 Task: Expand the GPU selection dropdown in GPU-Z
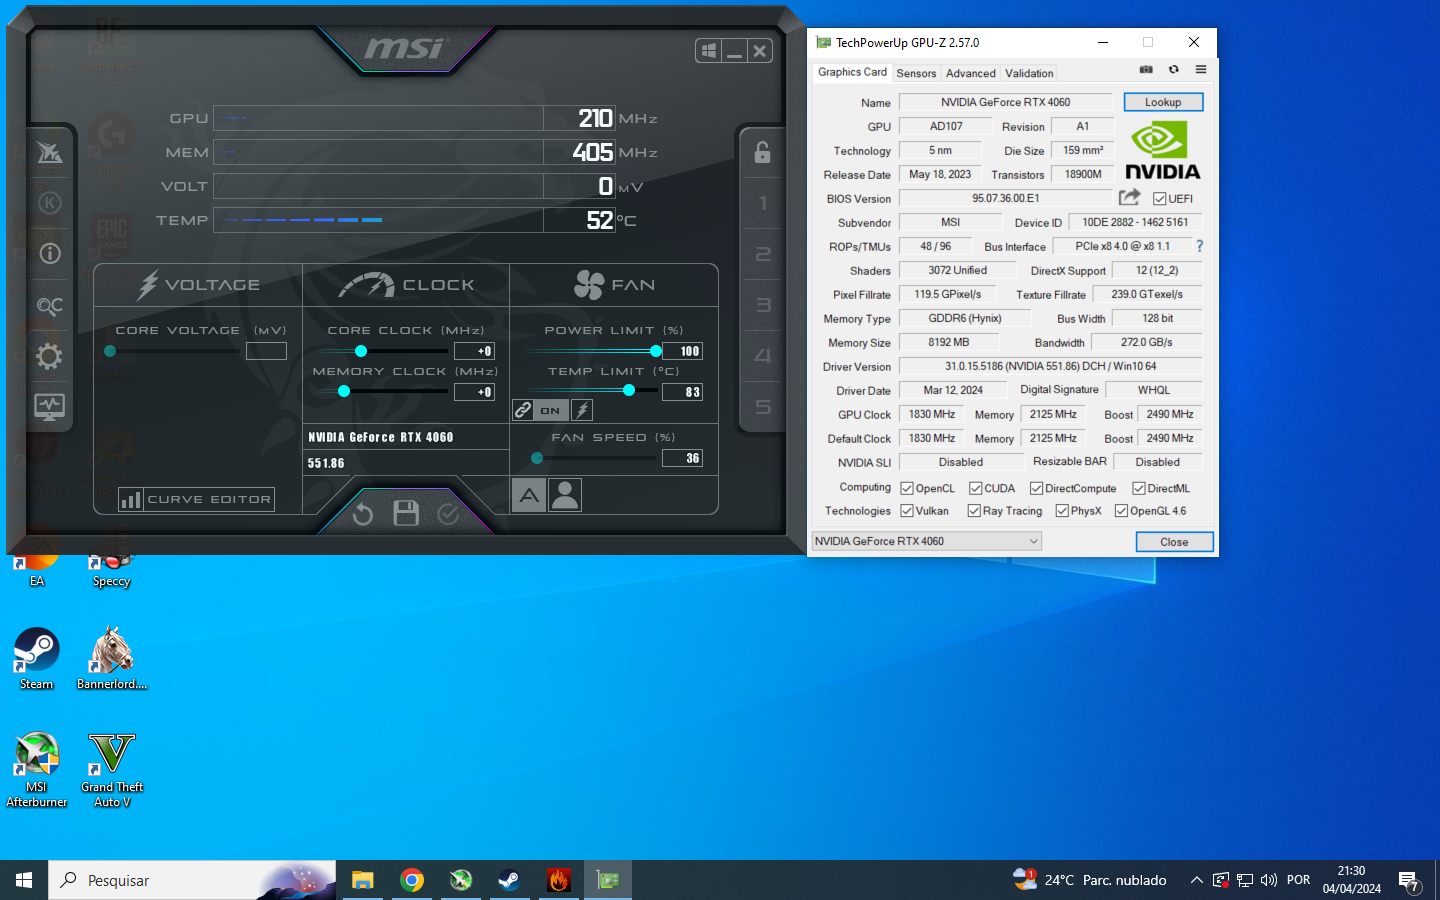point(926,541)
